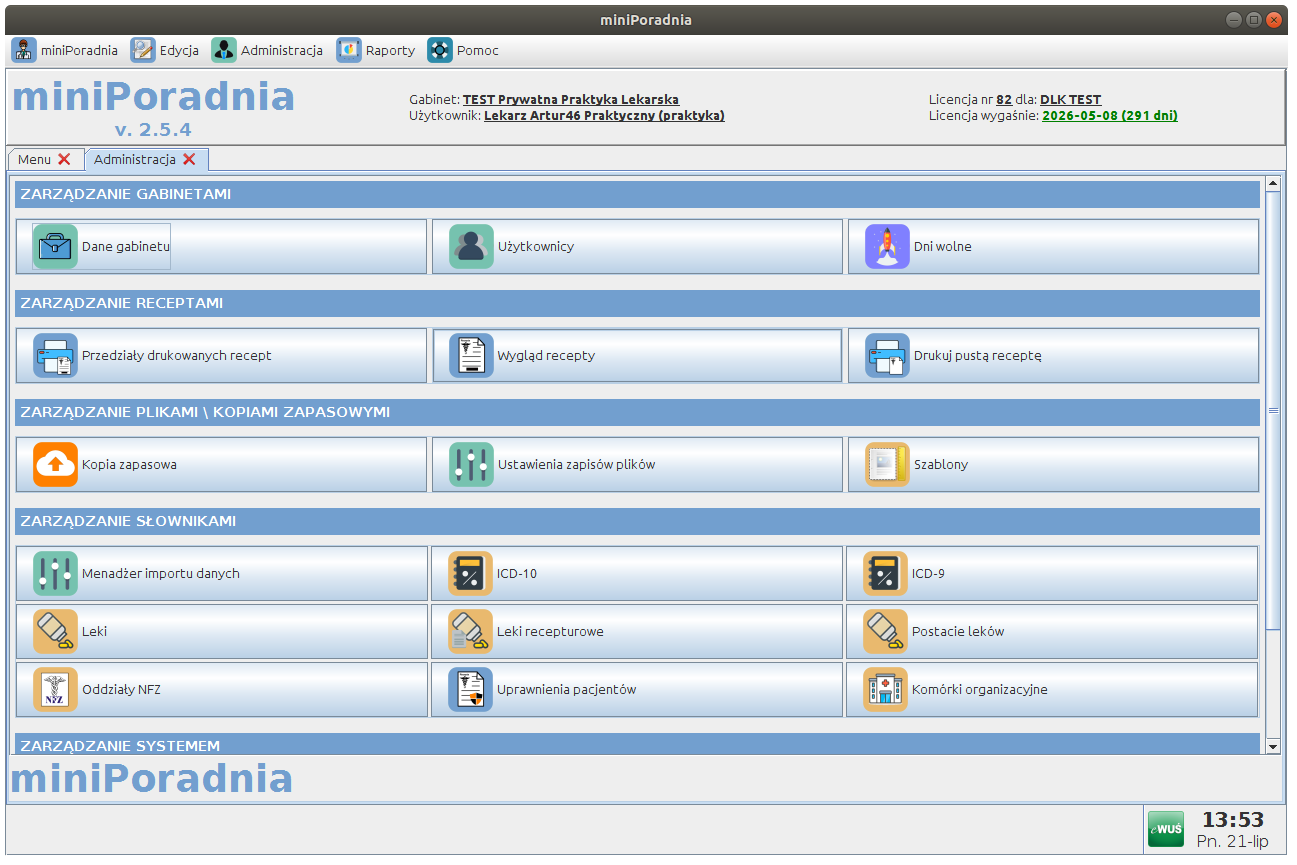1297x865 pixels.
Task: Switch to the Menu tab
Action: tap(34, 159)
